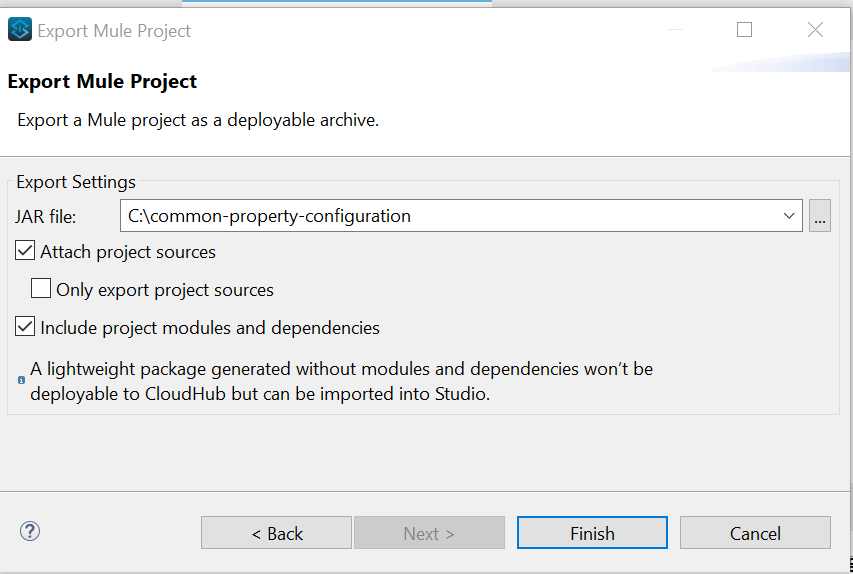Close the Export Mule Project dialog window

[815, 30]
